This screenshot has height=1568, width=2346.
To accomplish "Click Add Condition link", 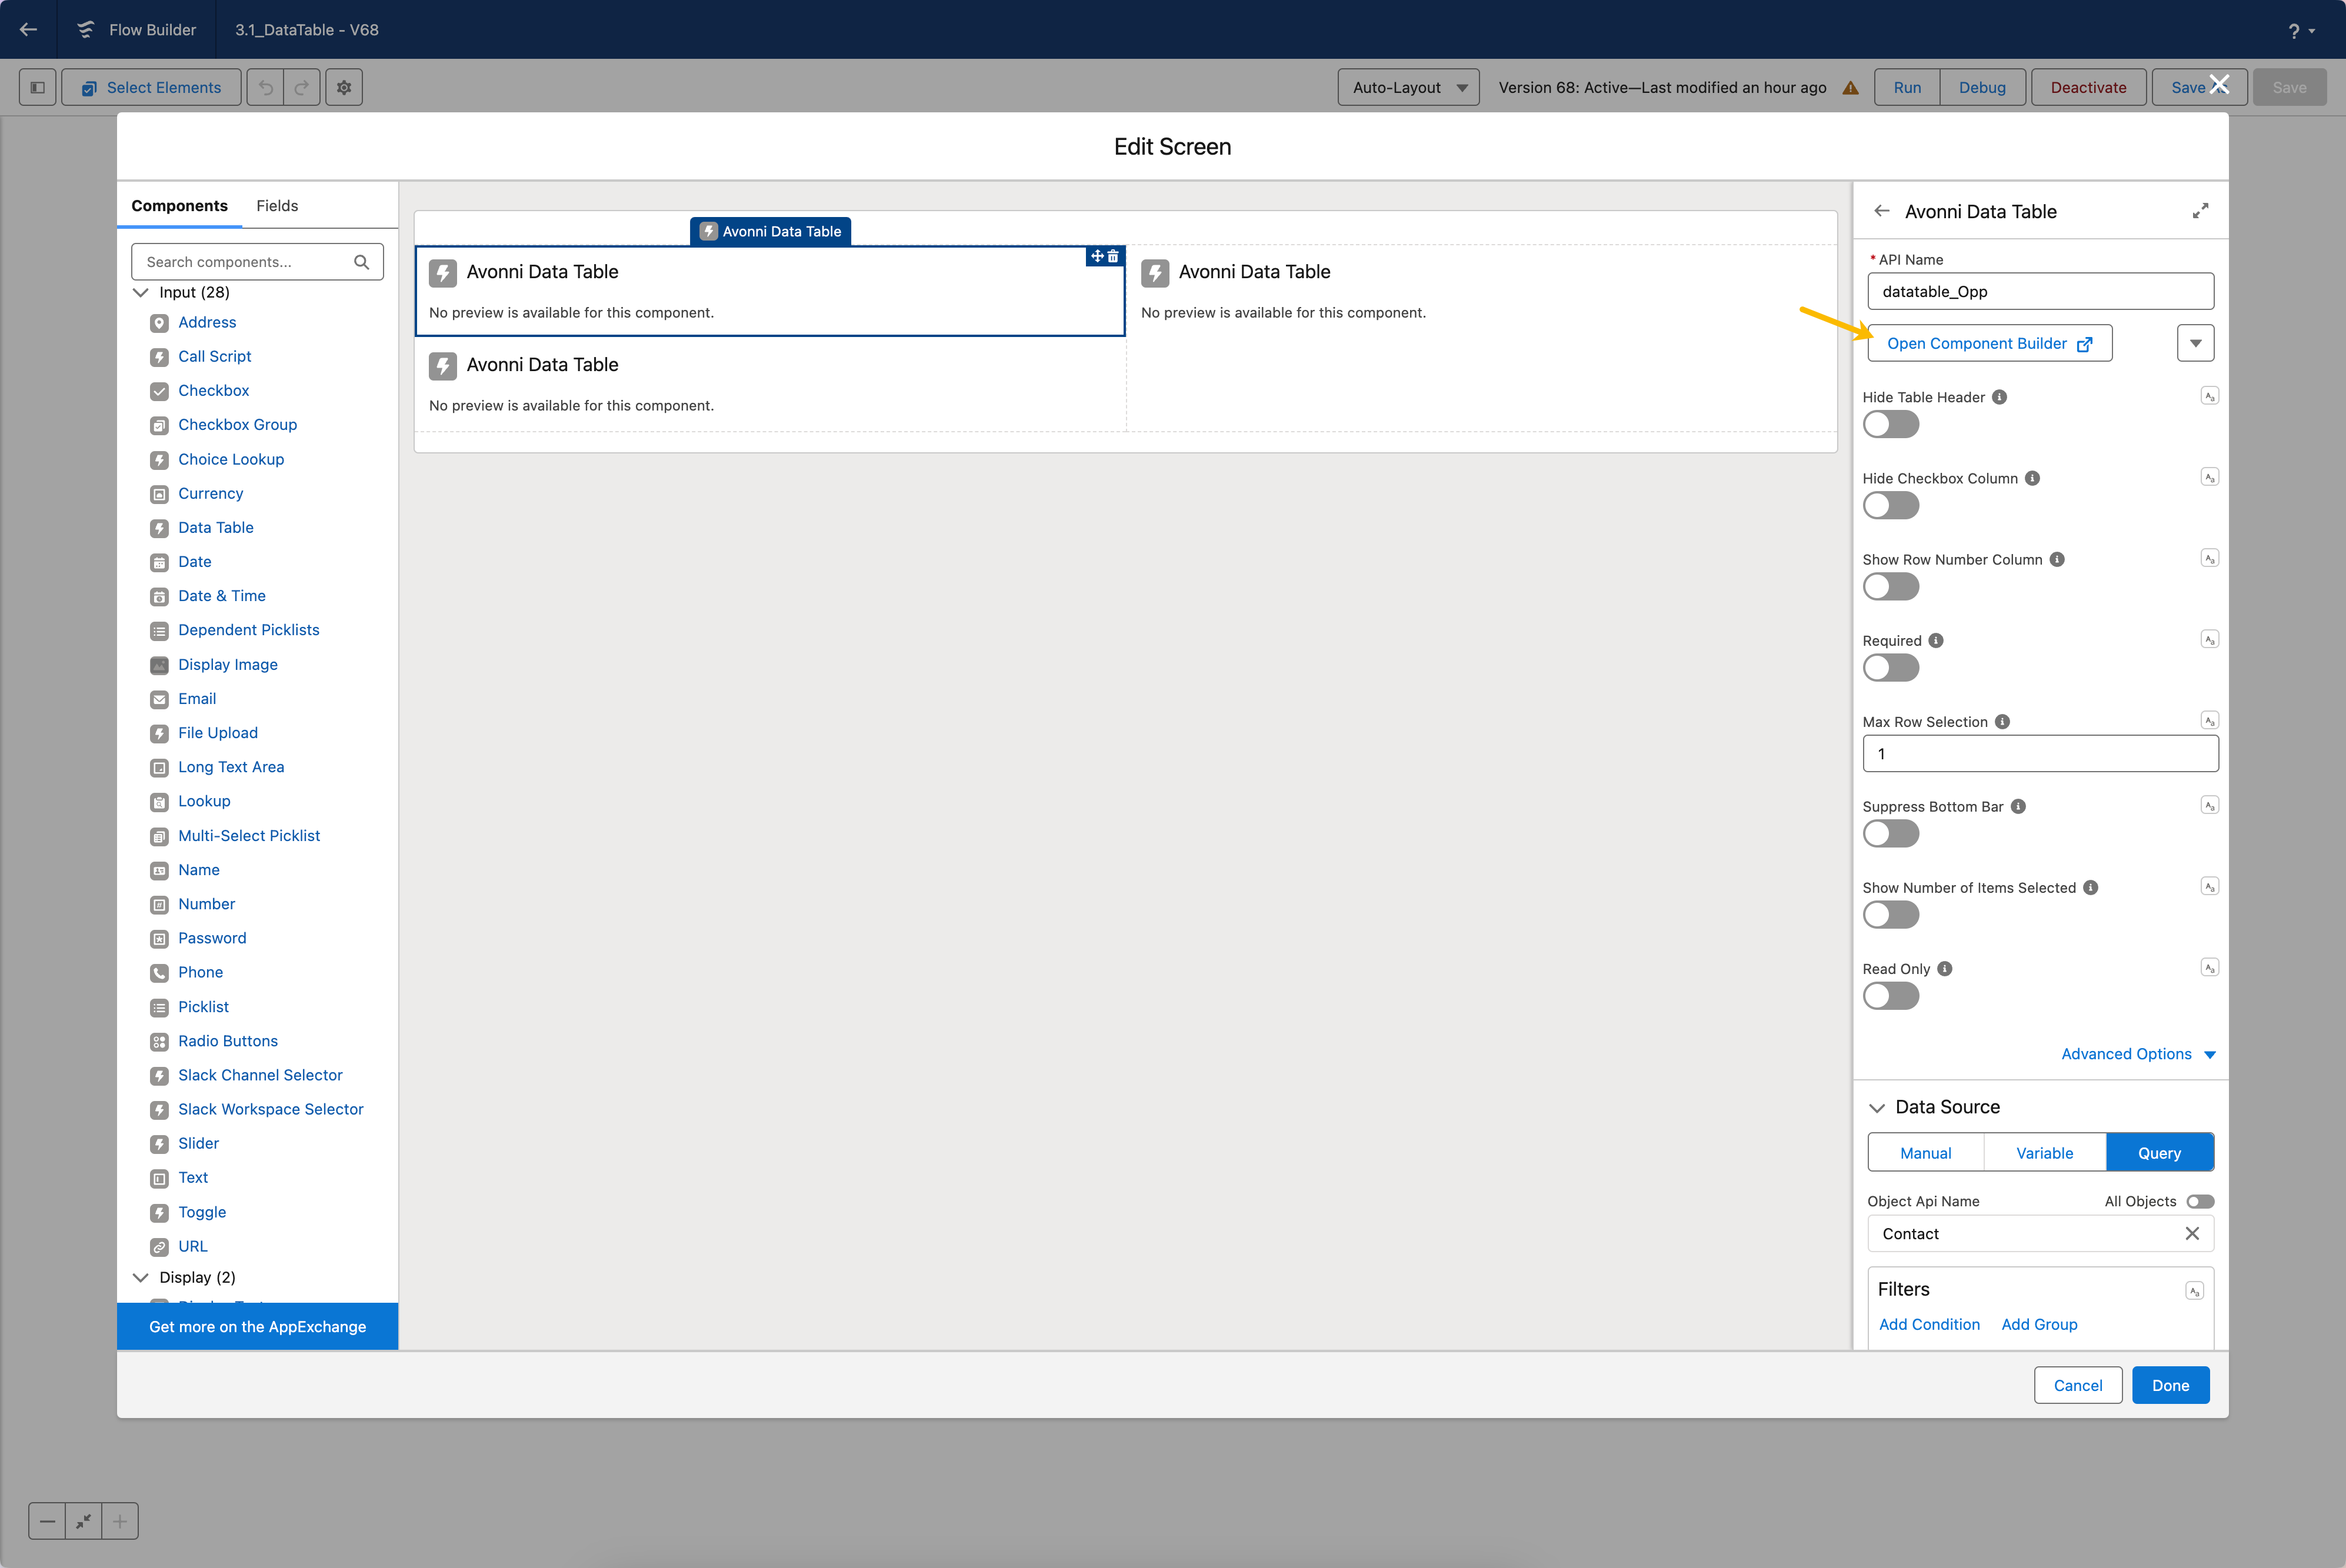I will click(1929, 1324).
